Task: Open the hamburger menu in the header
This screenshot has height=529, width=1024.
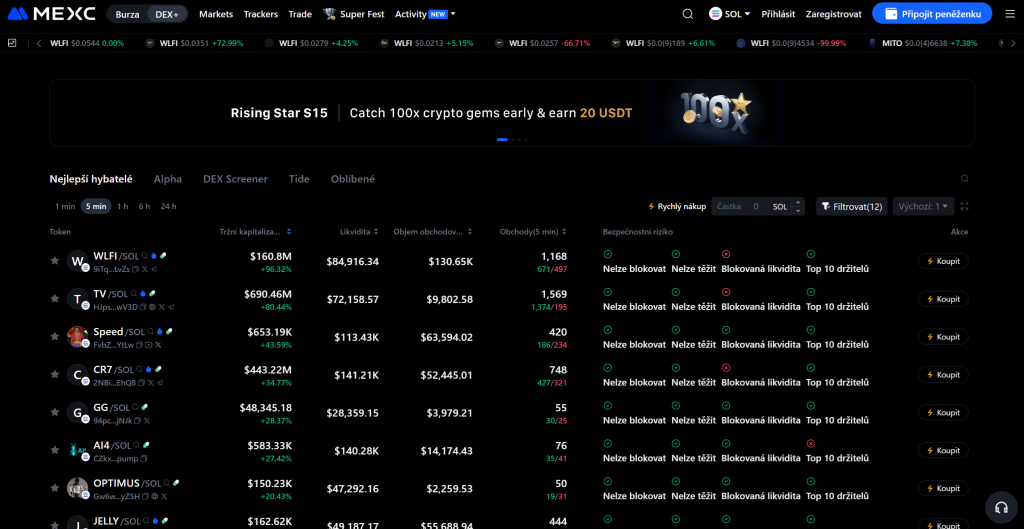Action: pyautogui.click(x=1010, y=14)
